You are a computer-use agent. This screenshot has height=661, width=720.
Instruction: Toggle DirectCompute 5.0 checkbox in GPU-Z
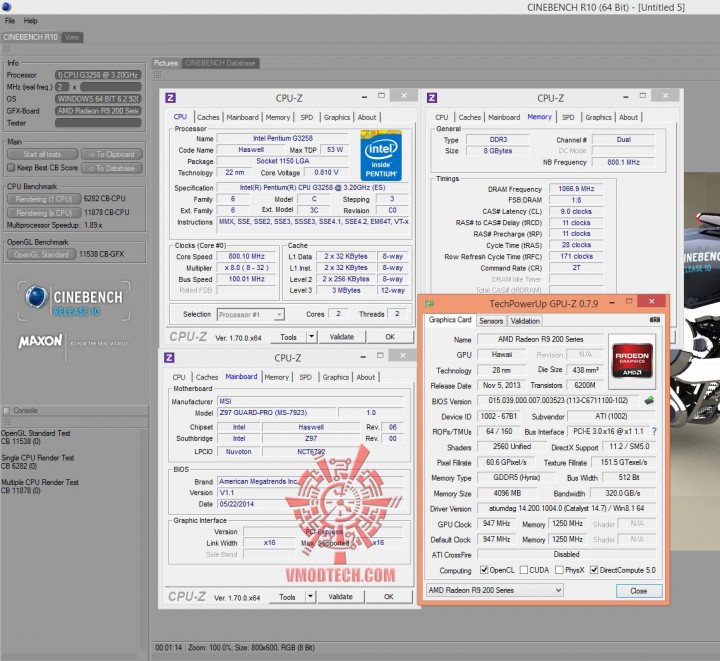[594, 570]
